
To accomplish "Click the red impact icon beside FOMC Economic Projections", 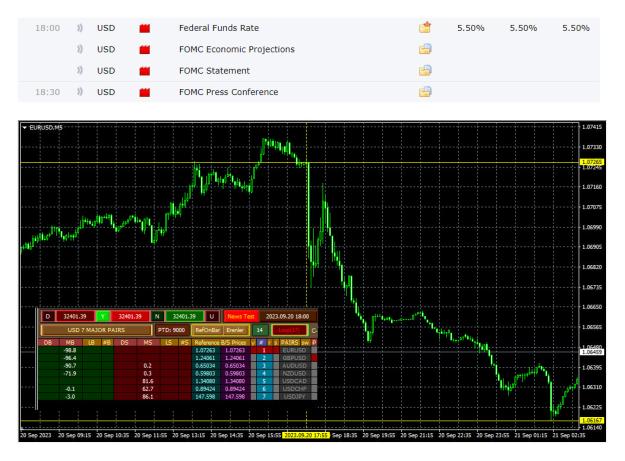I will (145, 49).
